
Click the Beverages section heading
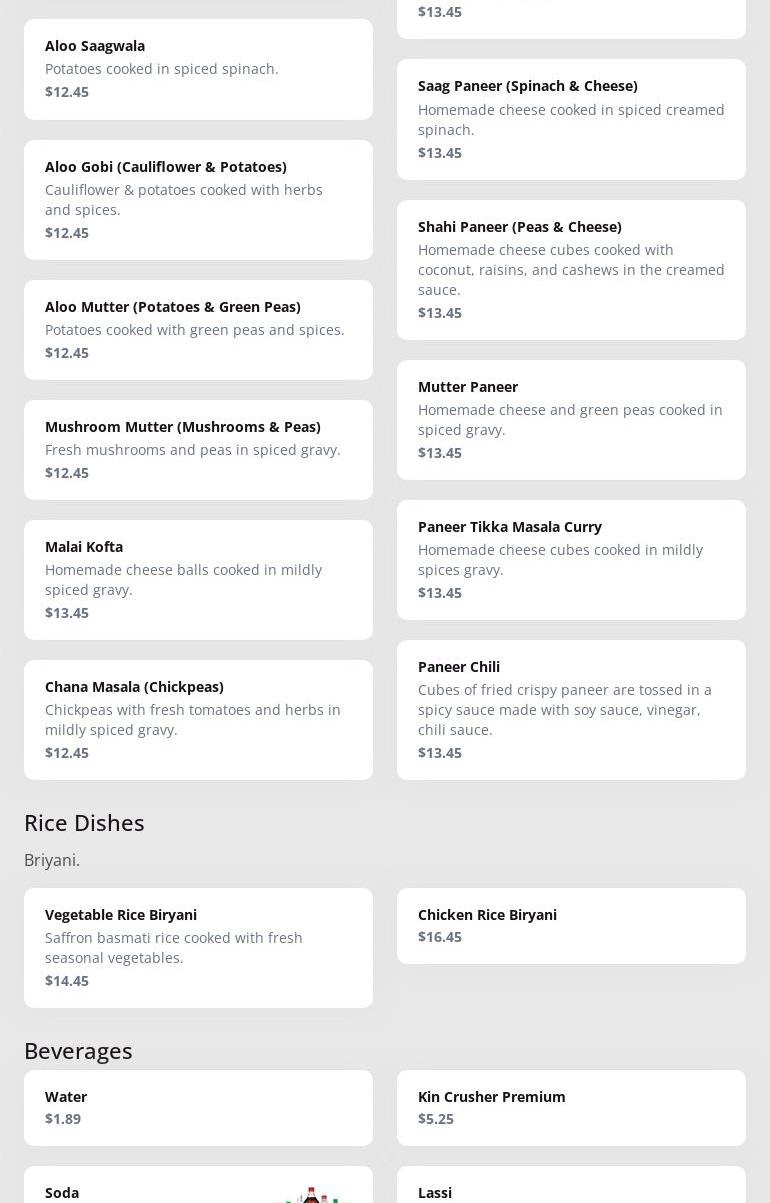pyautogui.click(x=78, y=1050)
